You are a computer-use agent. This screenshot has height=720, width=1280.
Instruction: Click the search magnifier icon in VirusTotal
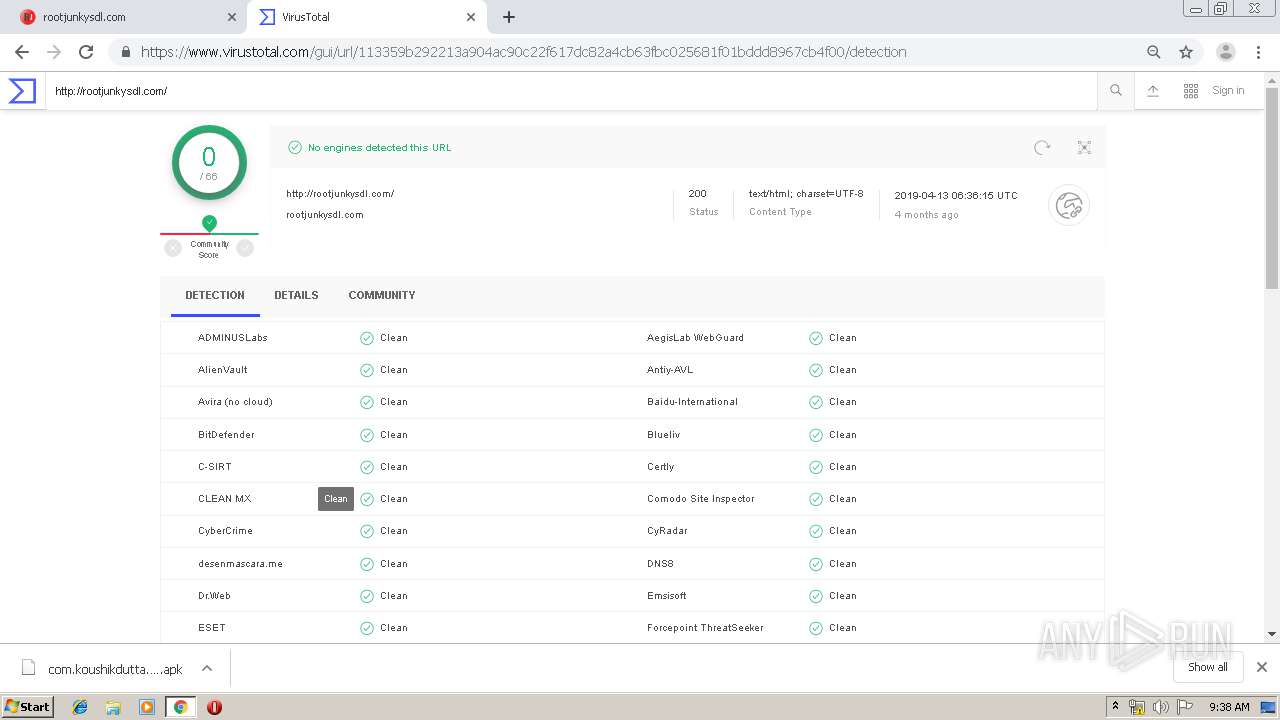tap(1116, 91)
